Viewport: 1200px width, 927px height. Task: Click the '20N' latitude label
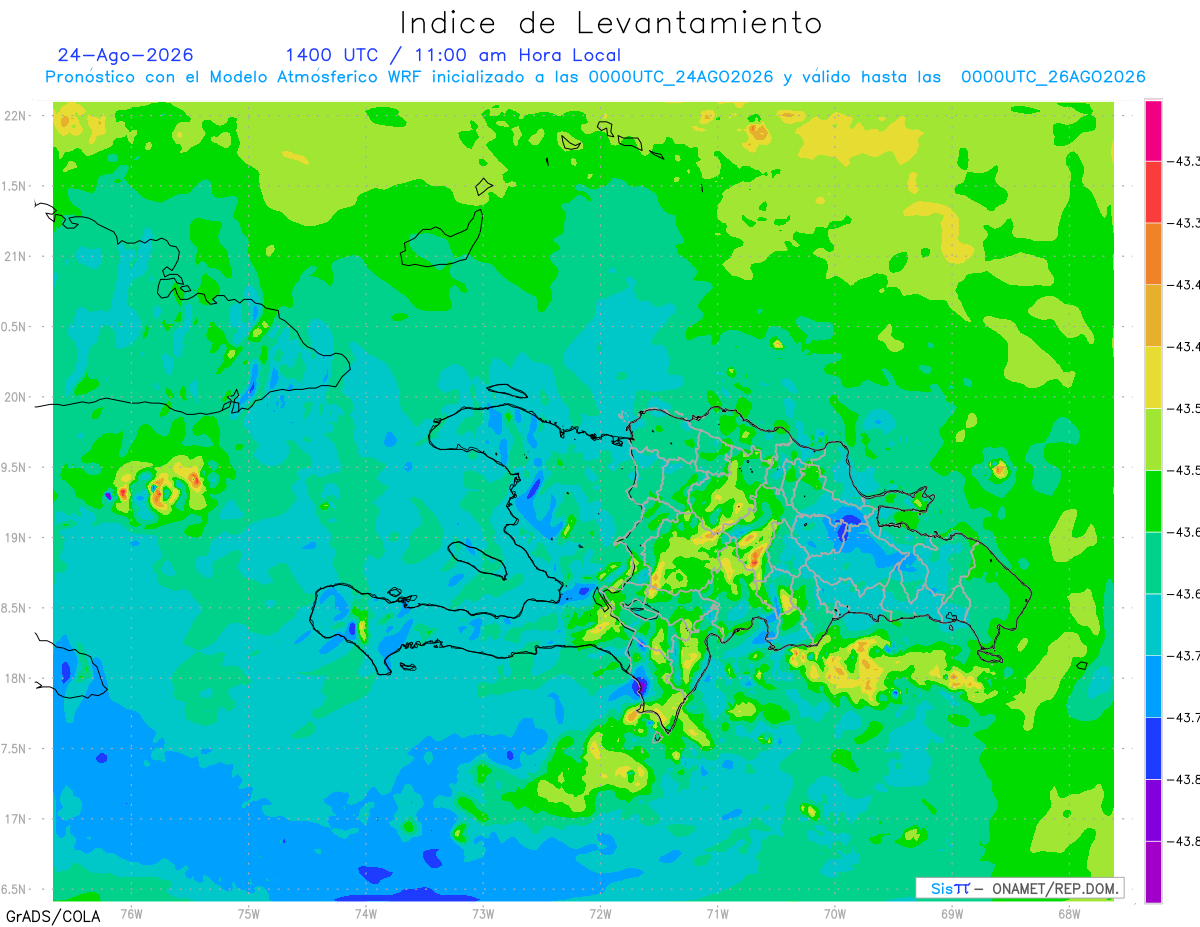[x=13, y=397]
